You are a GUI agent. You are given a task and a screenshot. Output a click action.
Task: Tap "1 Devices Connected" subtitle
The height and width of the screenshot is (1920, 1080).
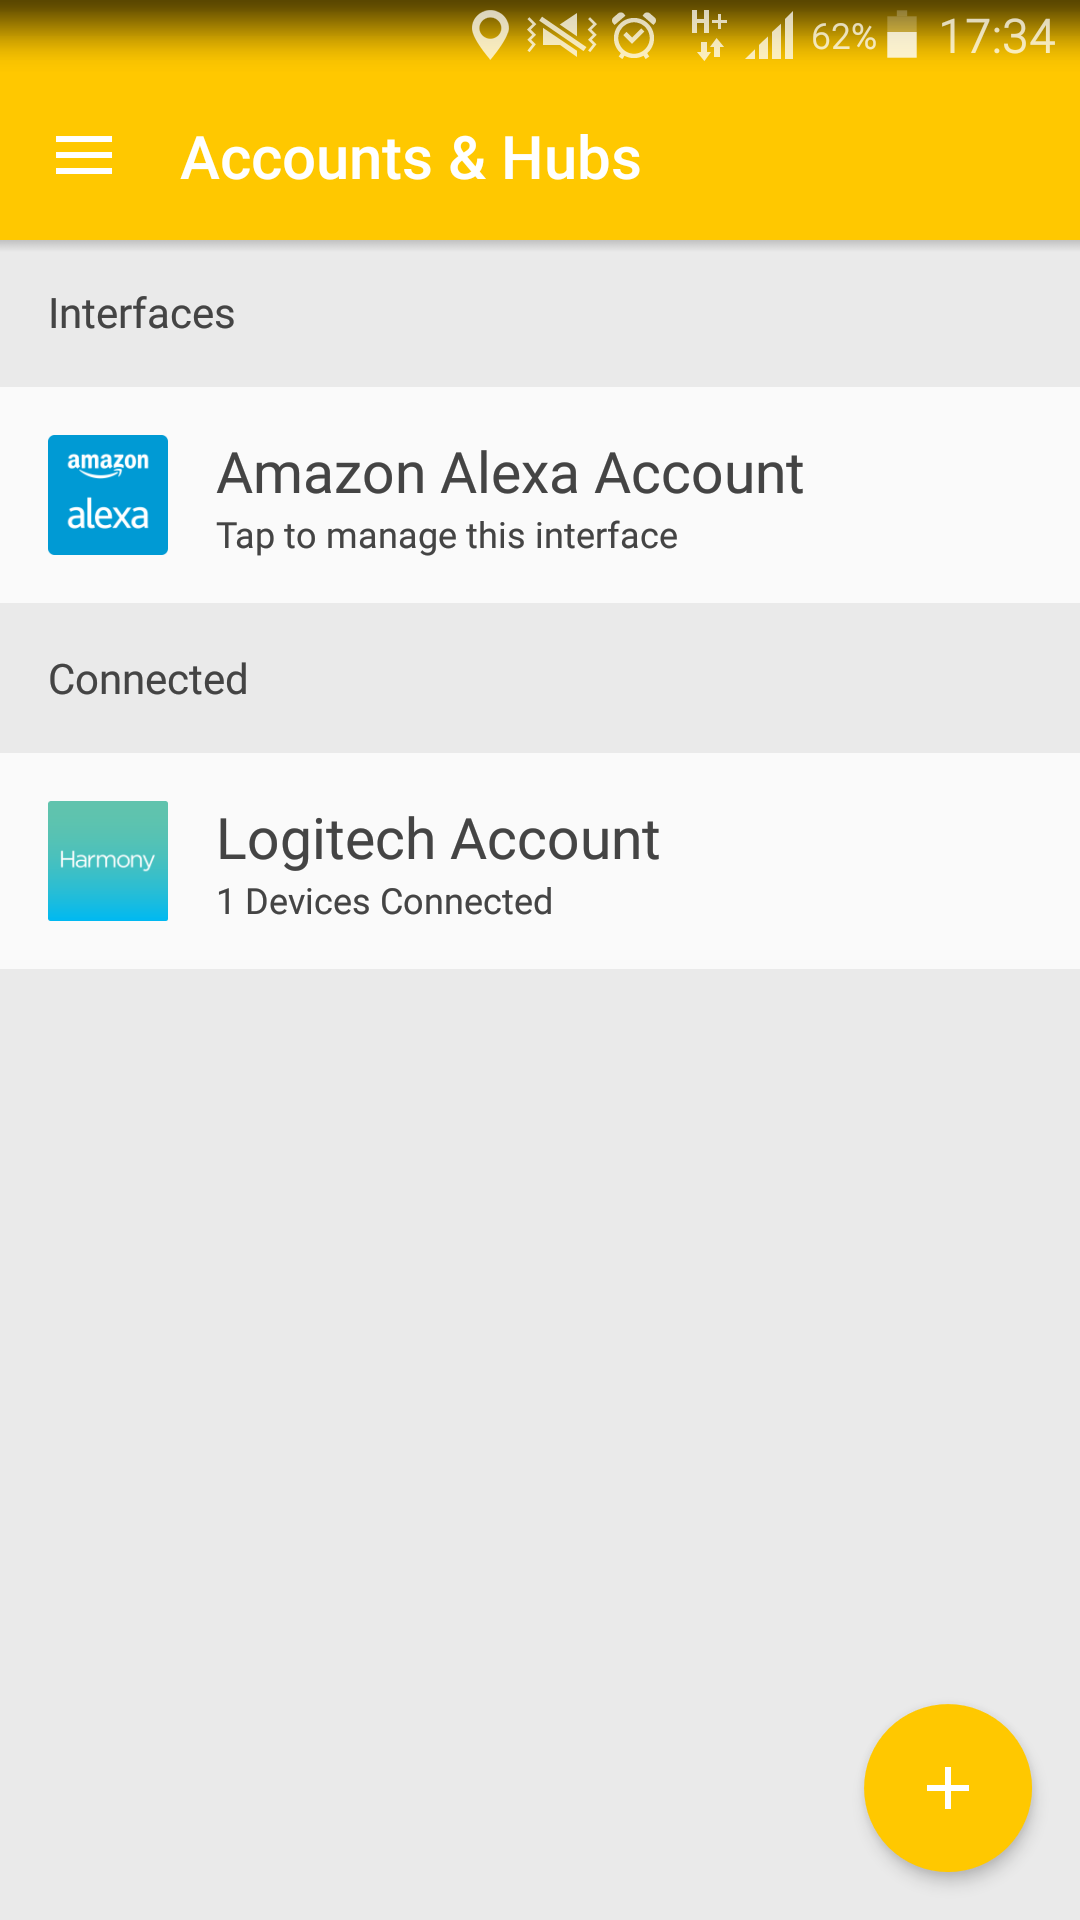click(385, 902)
